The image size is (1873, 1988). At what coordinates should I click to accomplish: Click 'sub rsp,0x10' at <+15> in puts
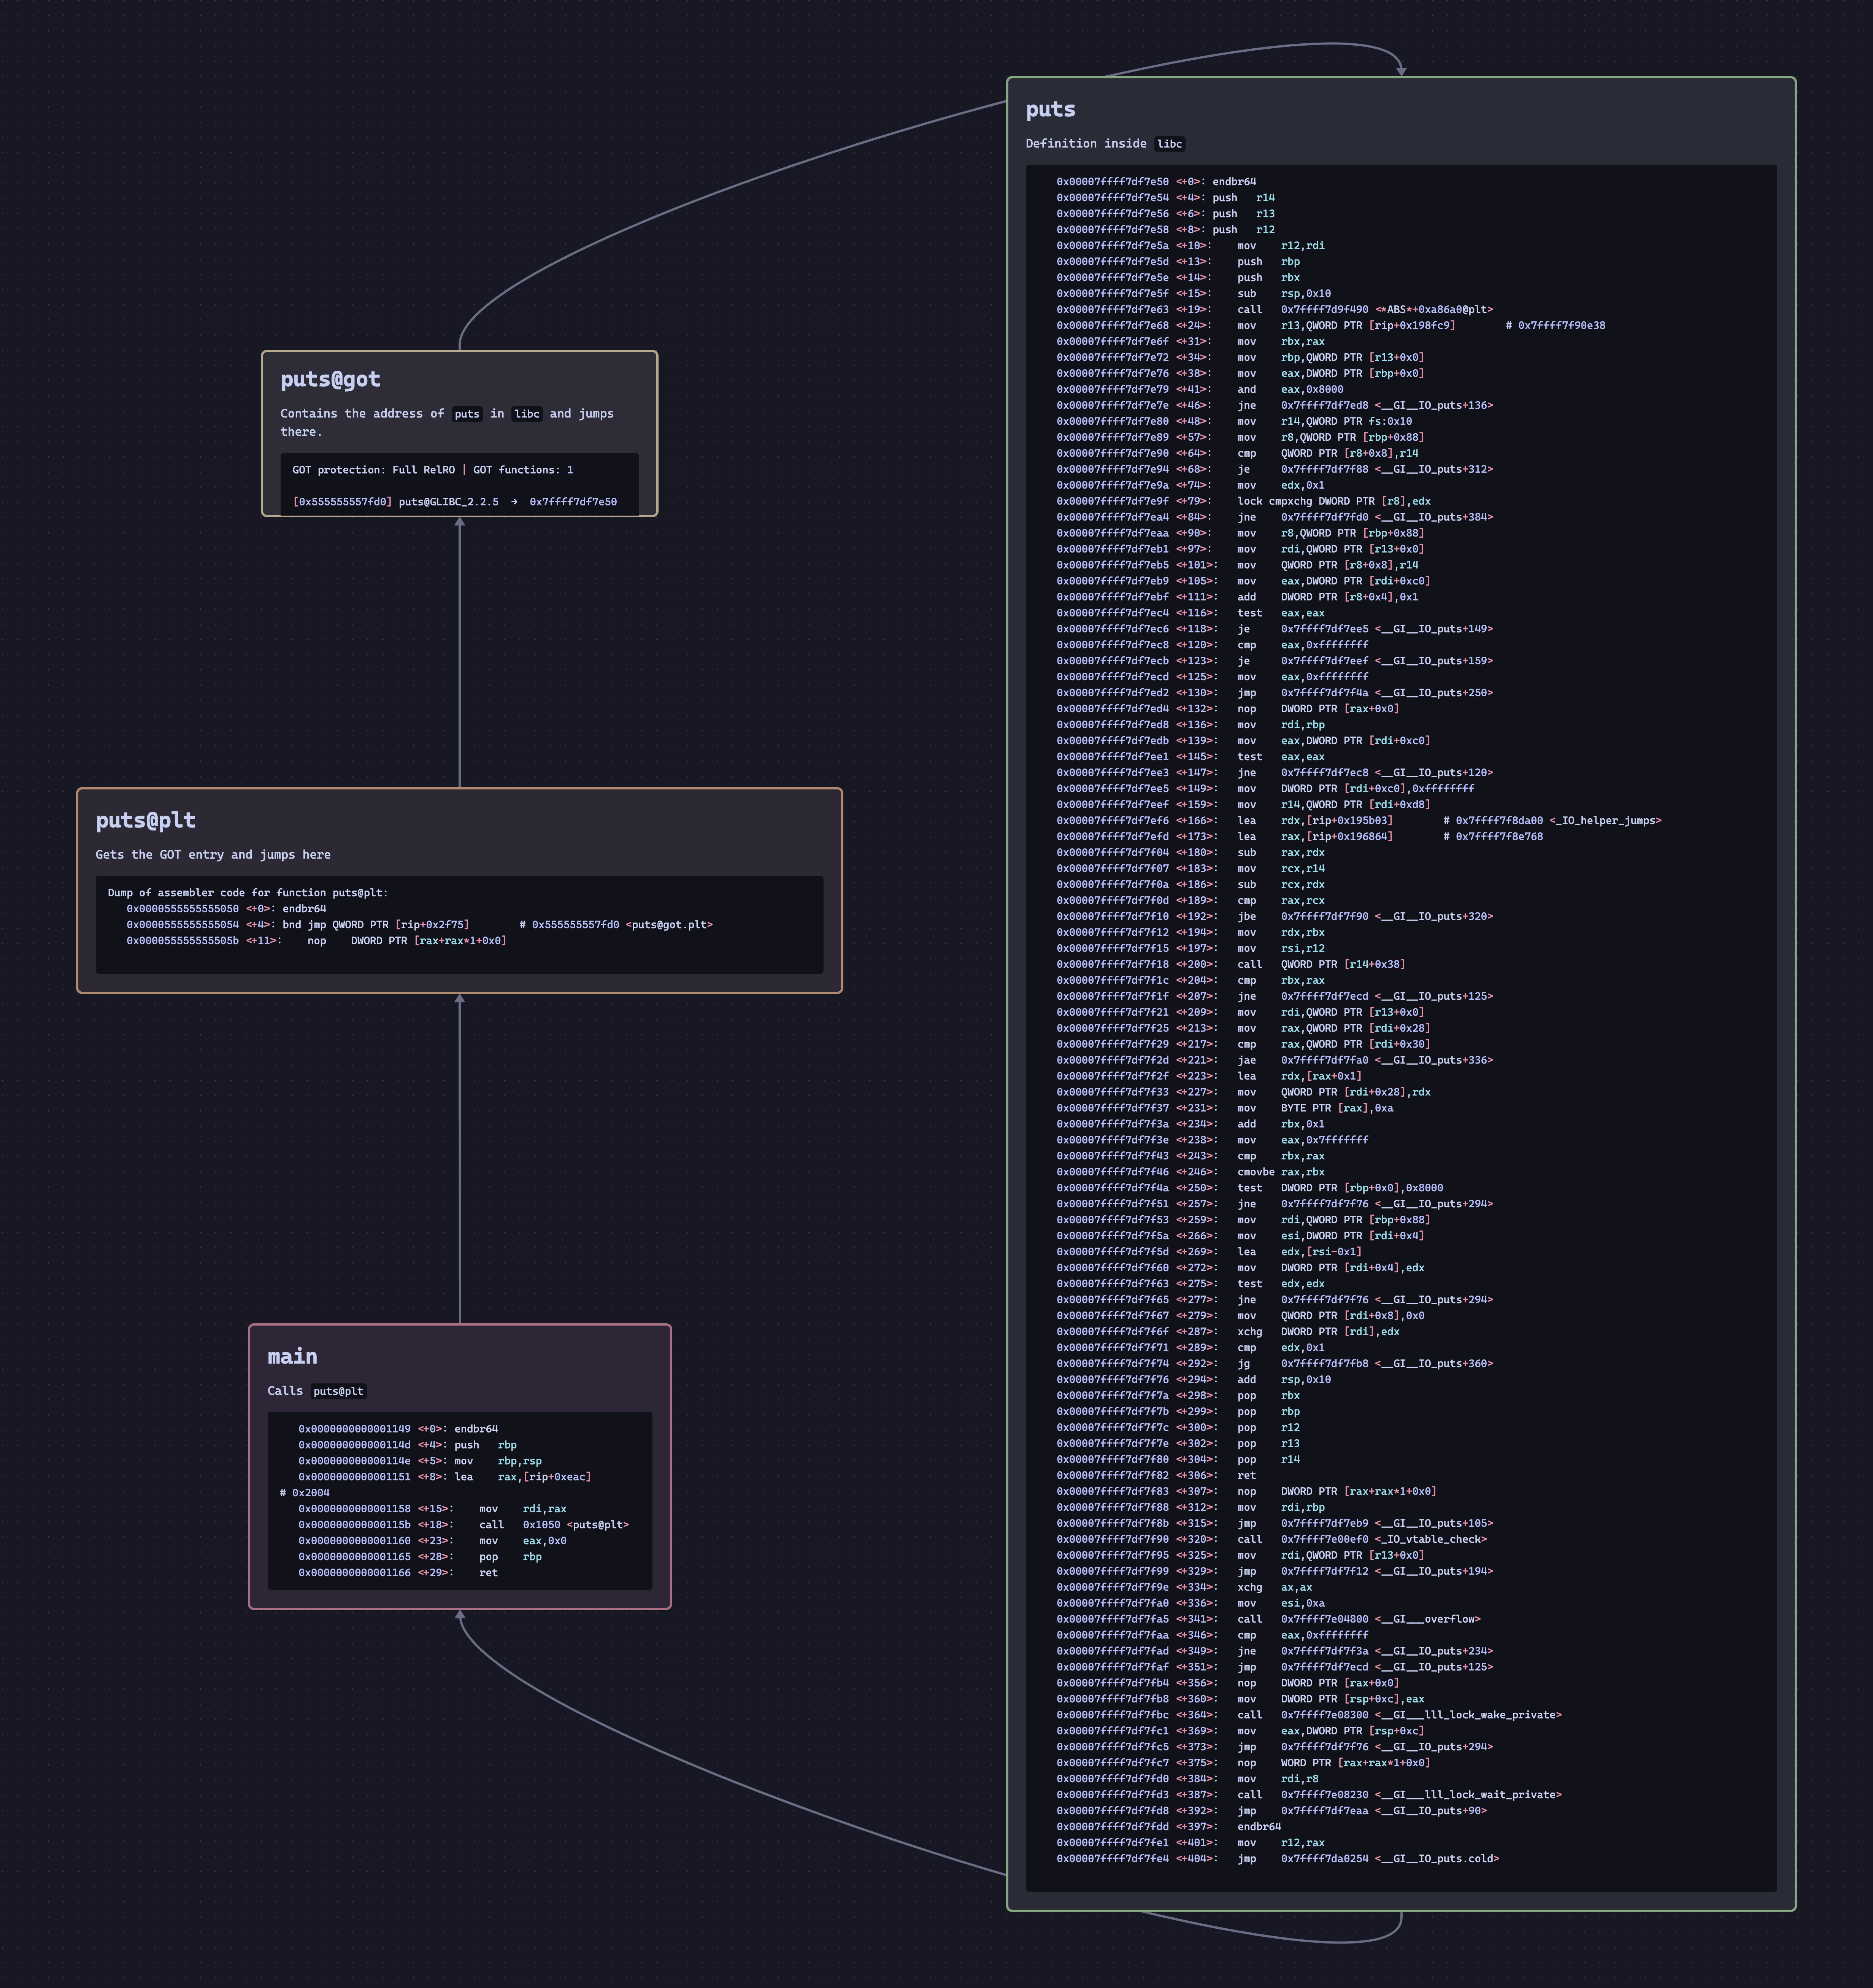tap(1284, 294)
